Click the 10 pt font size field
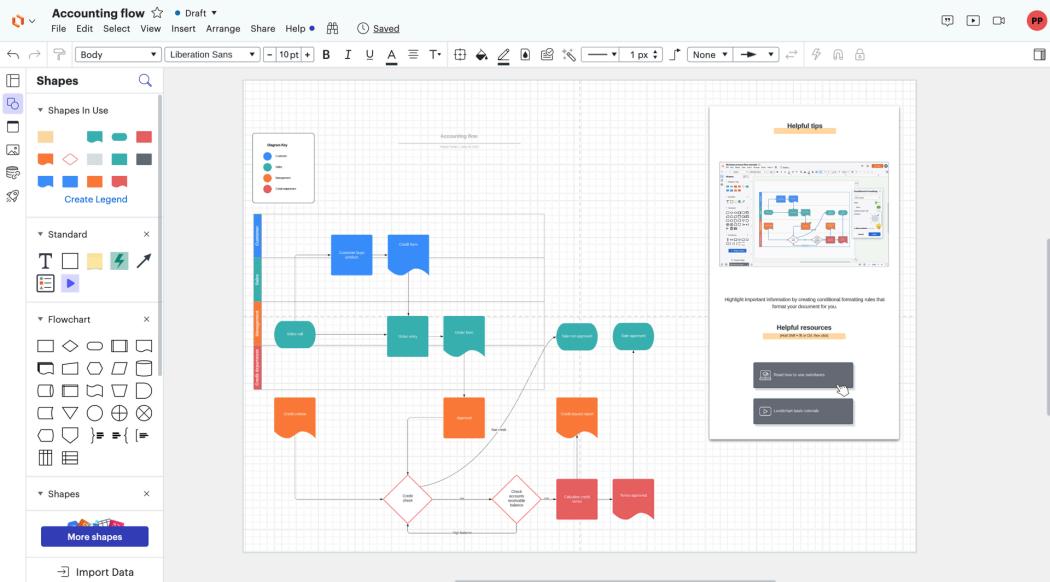The height and width of the screenshot is (582, 1050). [289, 55]
